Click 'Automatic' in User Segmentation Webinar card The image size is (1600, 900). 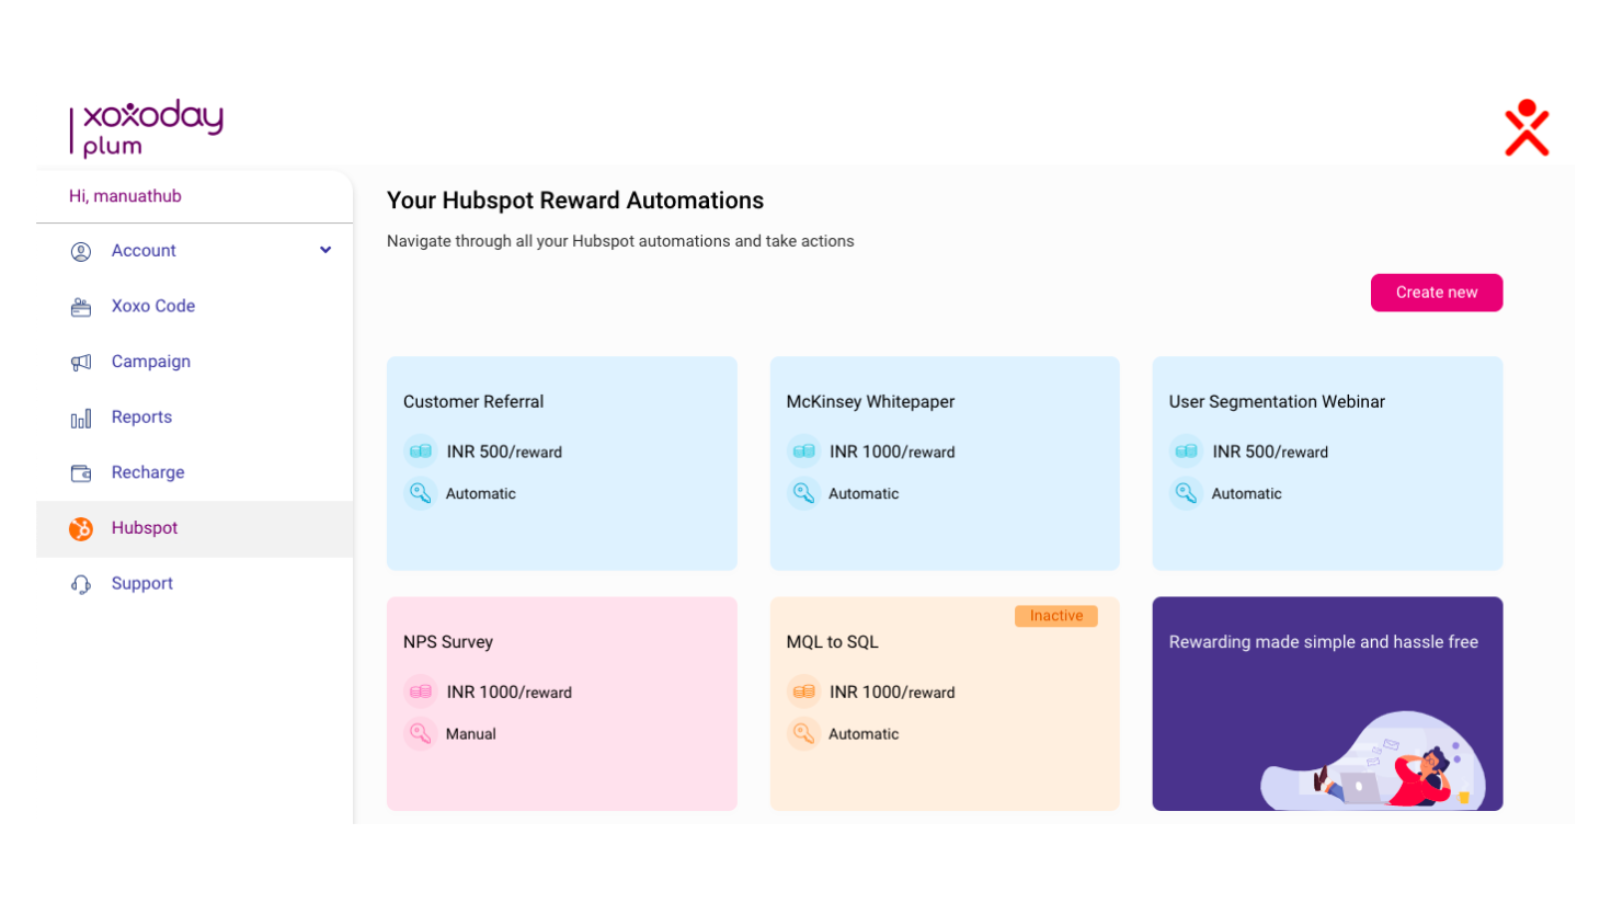[x=1246, y=494]
